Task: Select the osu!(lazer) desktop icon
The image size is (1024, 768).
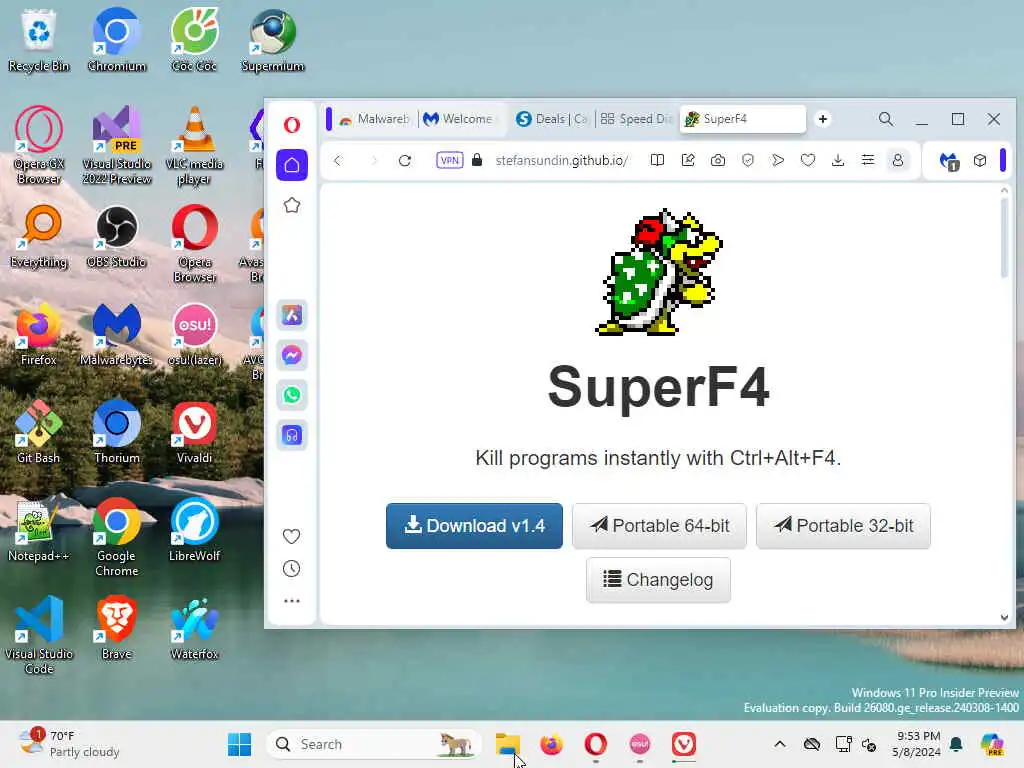Action: tap(195, 335)
